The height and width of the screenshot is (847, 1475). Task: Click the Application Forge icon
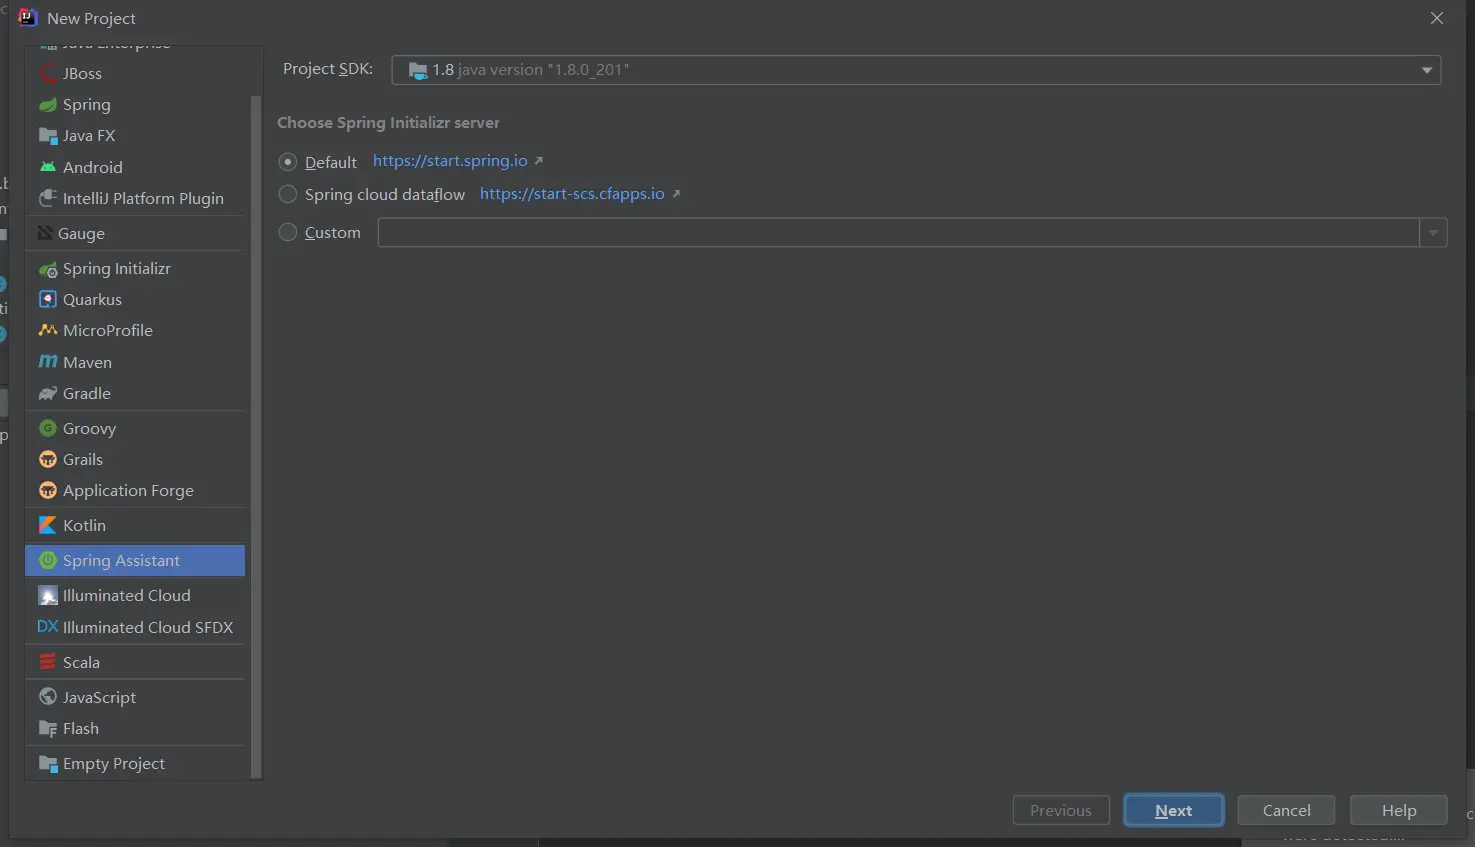coord(48,490)
